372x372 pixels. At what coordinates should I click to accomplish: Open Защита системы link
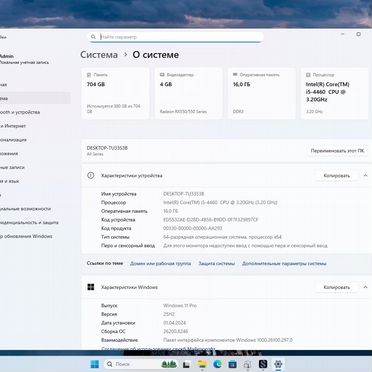click(217, 263)
